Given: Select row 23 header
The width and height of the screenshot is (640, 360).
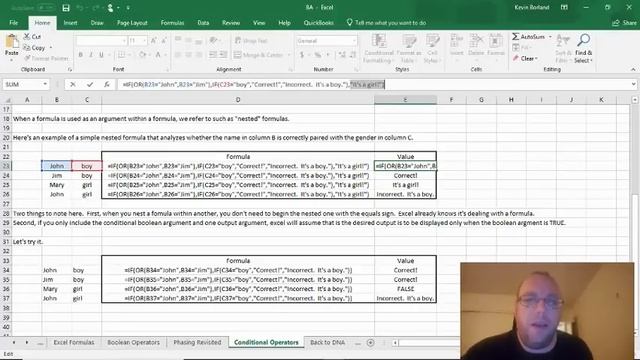Looking at the screenshot, I should pos(6,166).
